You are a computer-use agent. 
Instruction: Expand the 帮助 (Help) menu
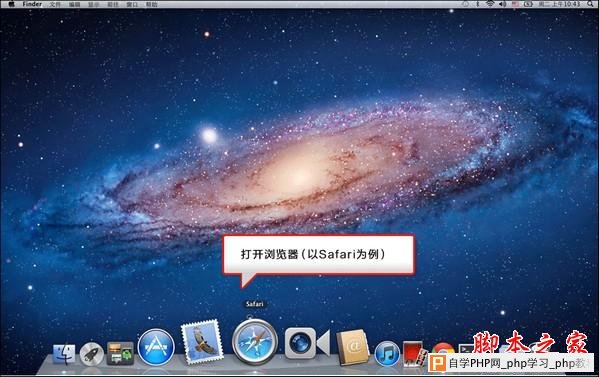pyautogui.click(x=152, y=5)
